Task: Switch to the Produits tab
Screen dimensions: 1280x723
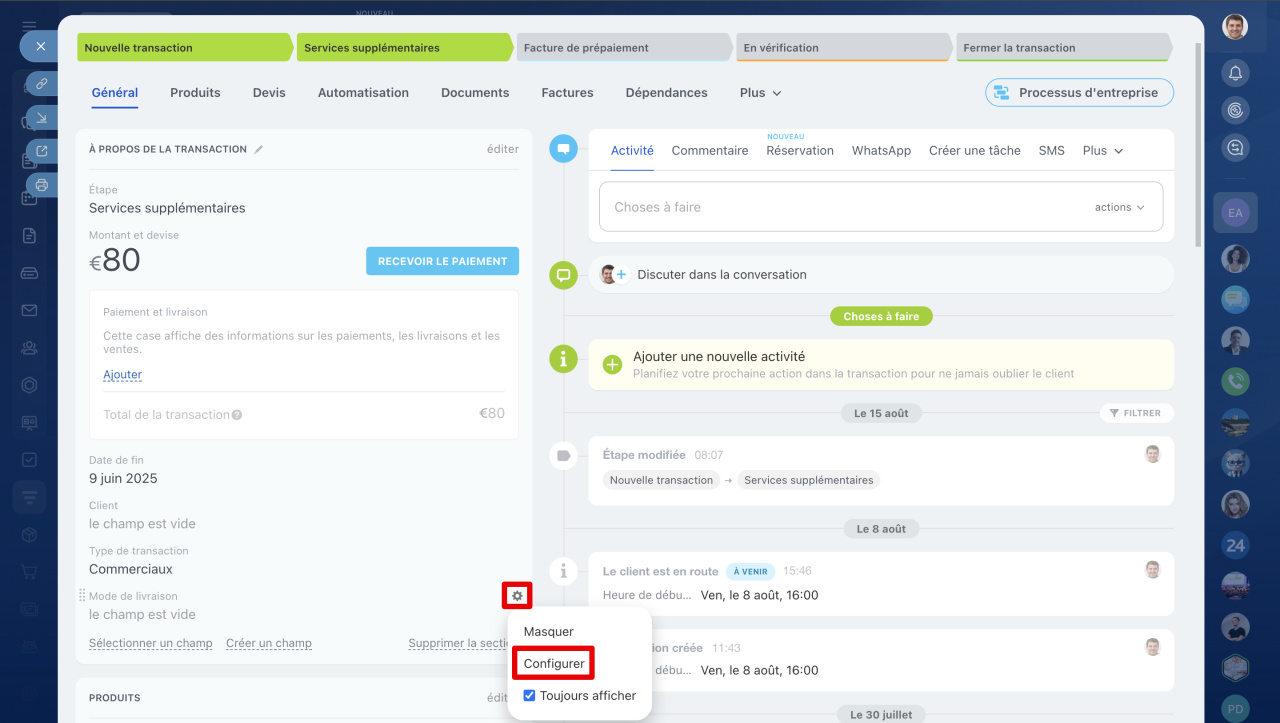Action: click(195, 93)
